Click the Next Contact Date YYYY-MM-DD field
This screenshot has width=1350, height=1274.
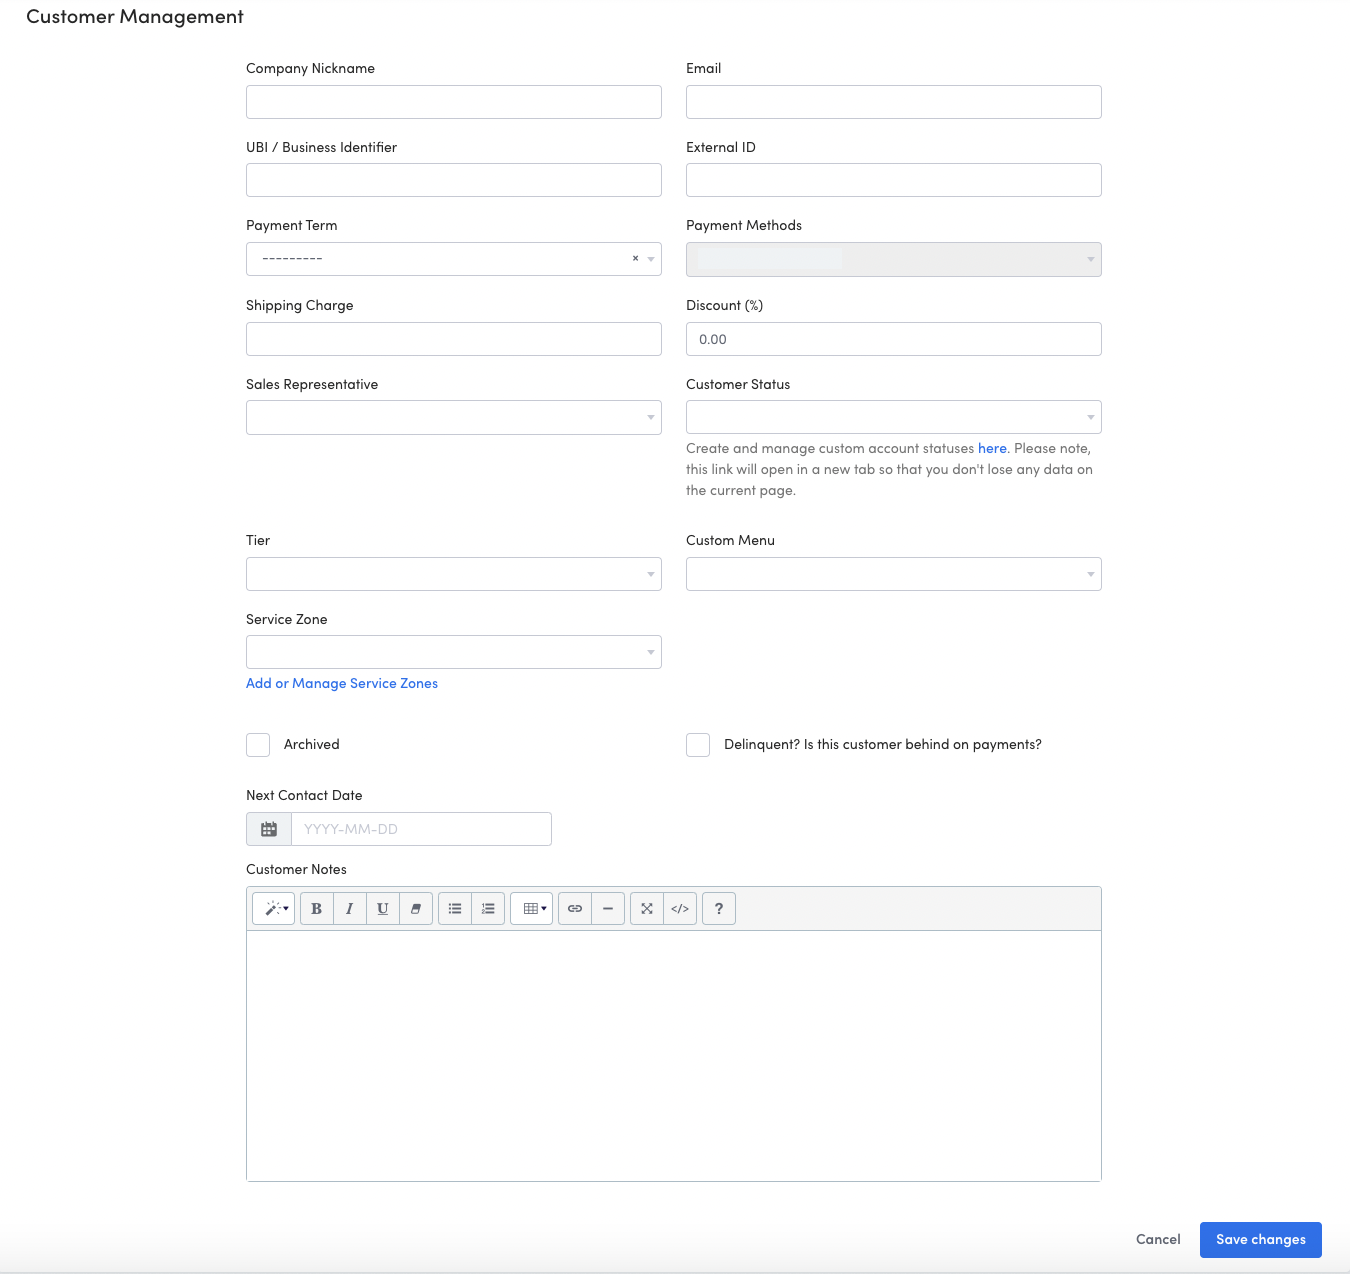pos(421,829)
